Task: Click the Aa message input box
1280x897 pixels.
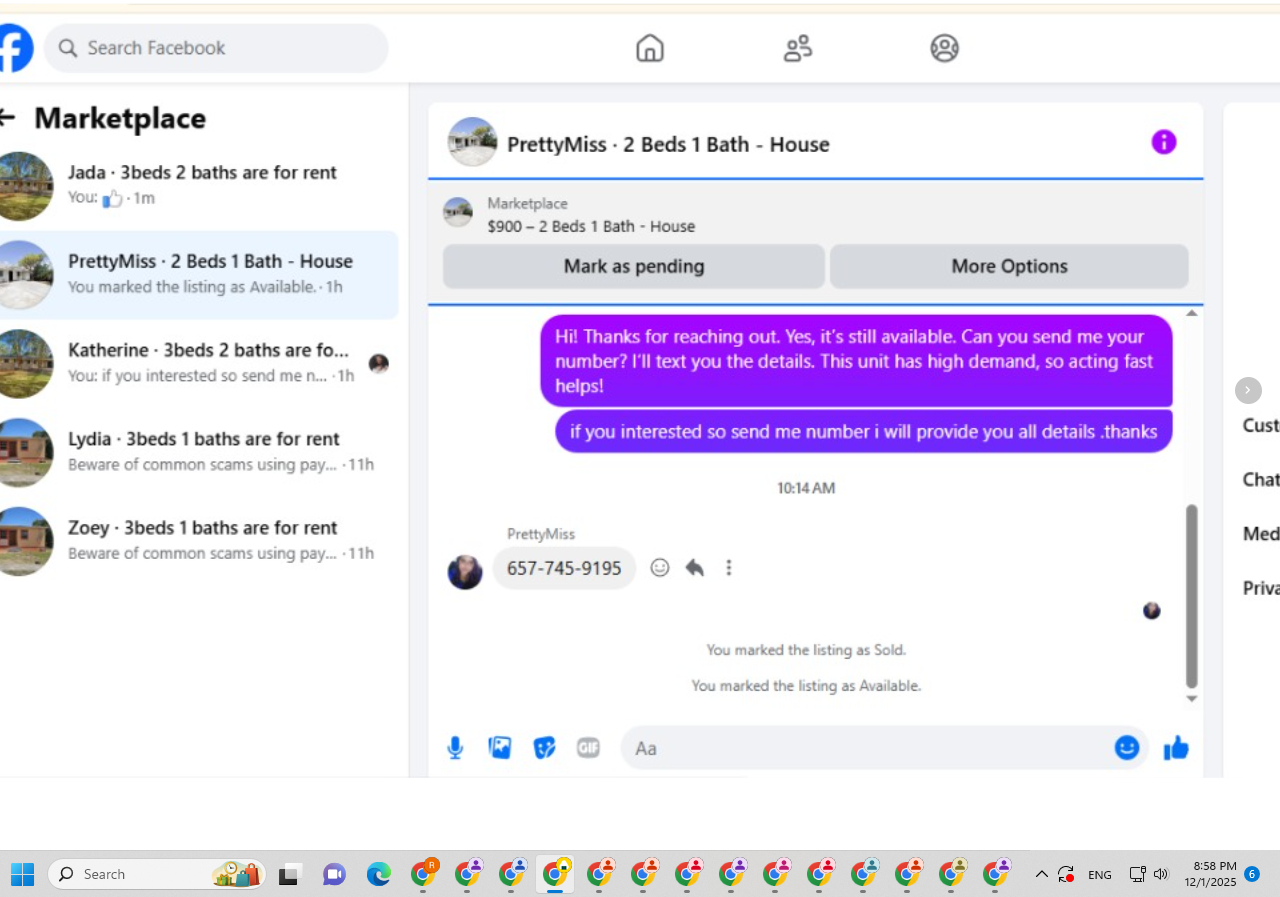Action: (864, 748)
